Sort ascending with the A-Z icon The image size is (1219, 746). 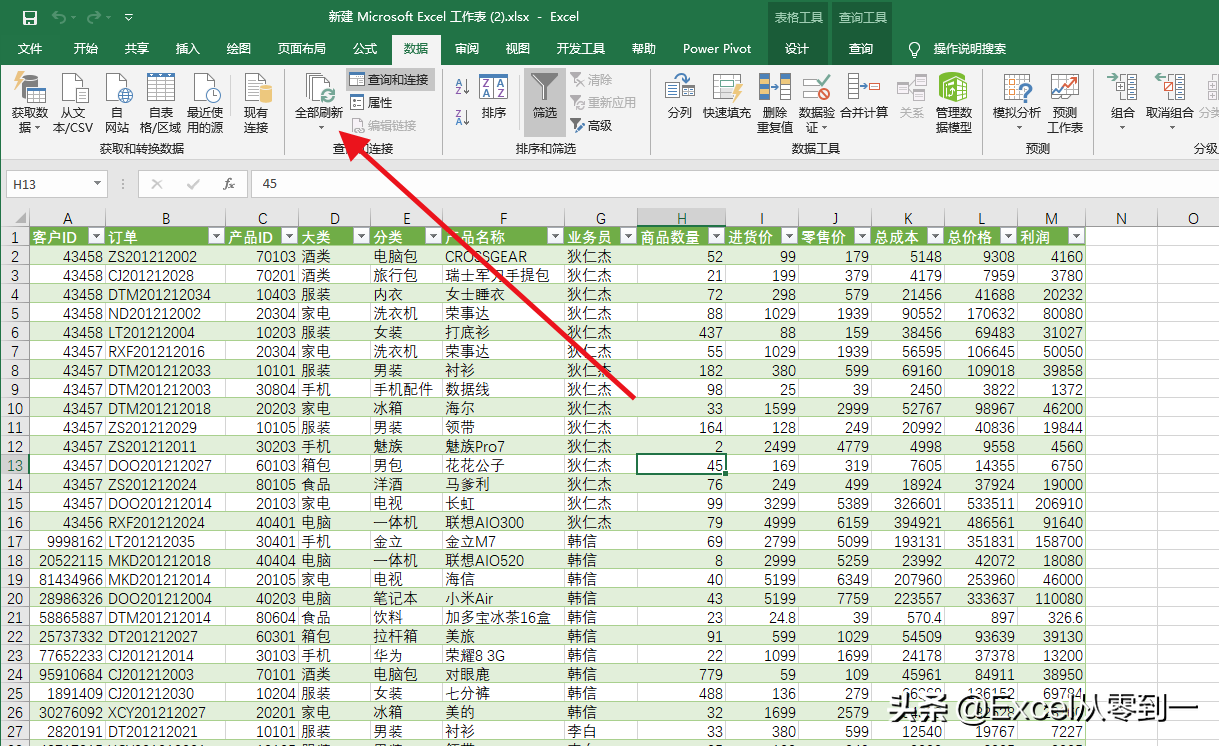(463, 88)
